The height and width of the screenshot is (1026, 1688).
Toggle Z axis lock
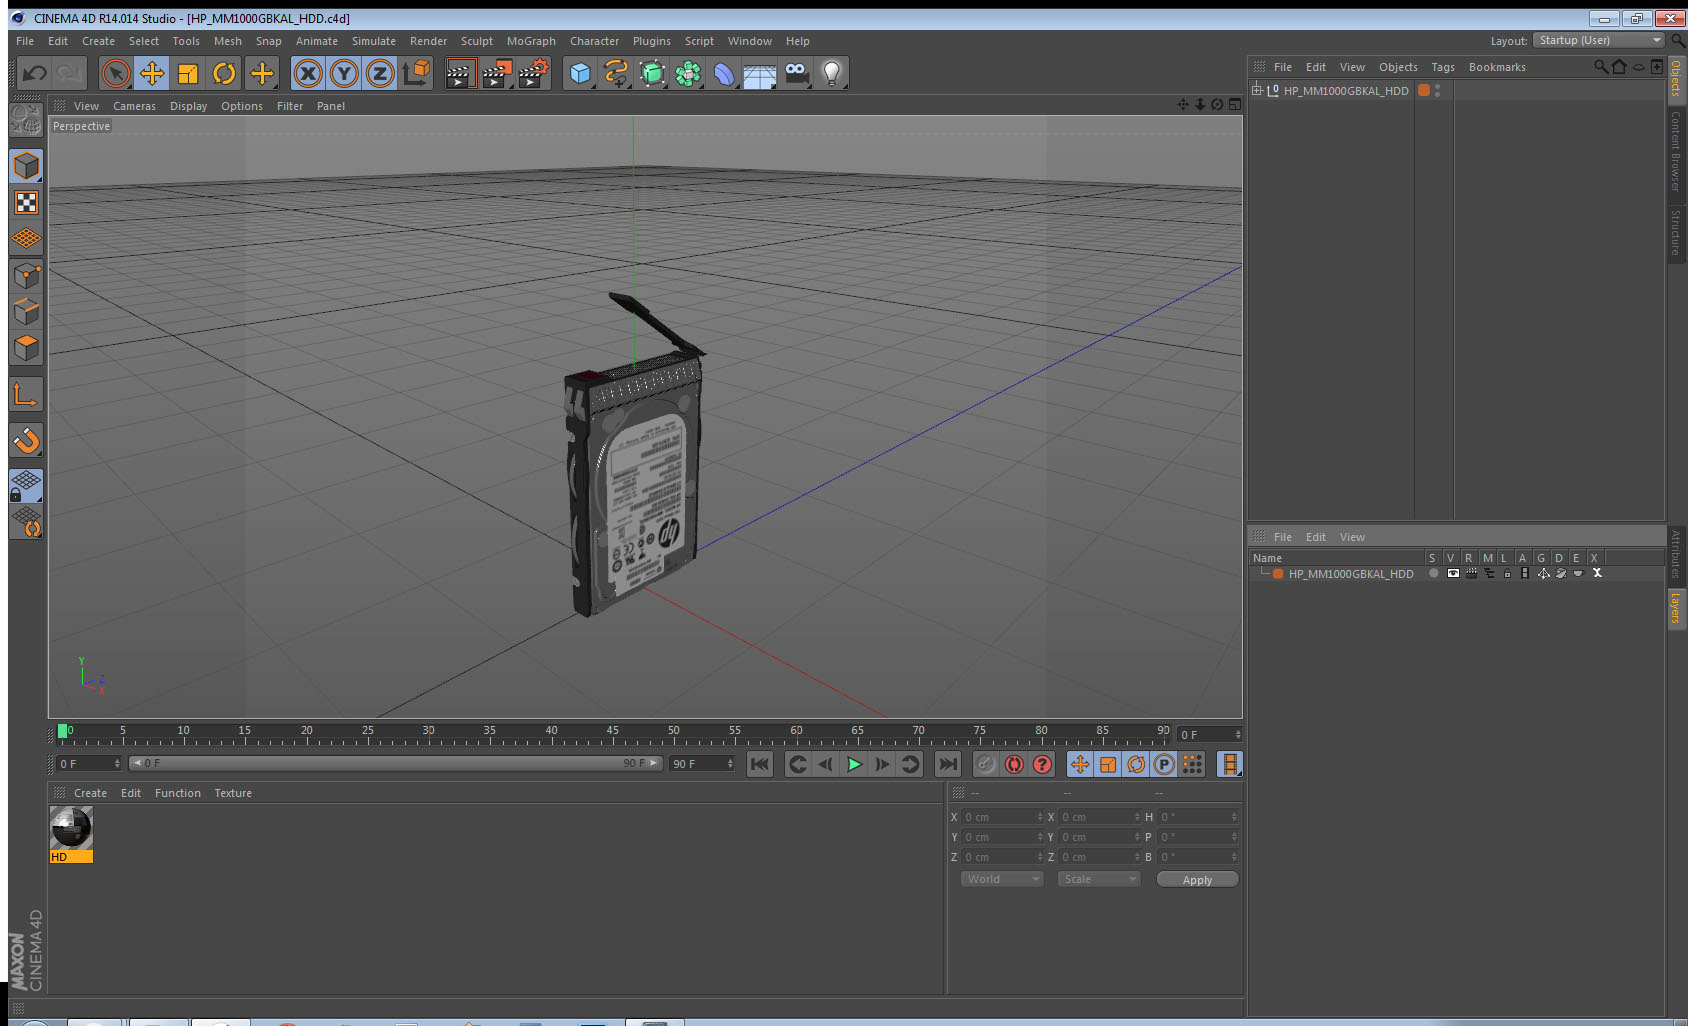click(x=380, y=73)
